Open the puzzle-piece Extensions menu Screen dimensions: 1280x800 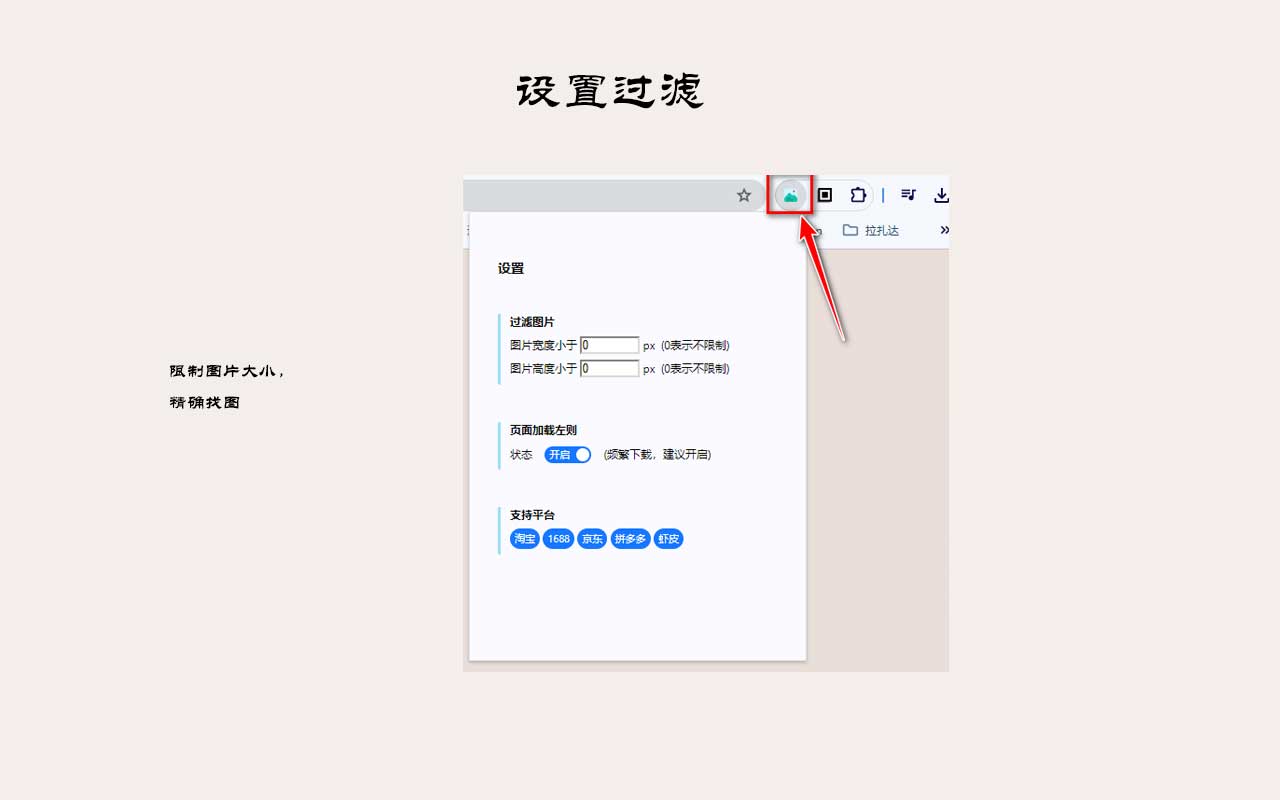[x=858, y=195]
